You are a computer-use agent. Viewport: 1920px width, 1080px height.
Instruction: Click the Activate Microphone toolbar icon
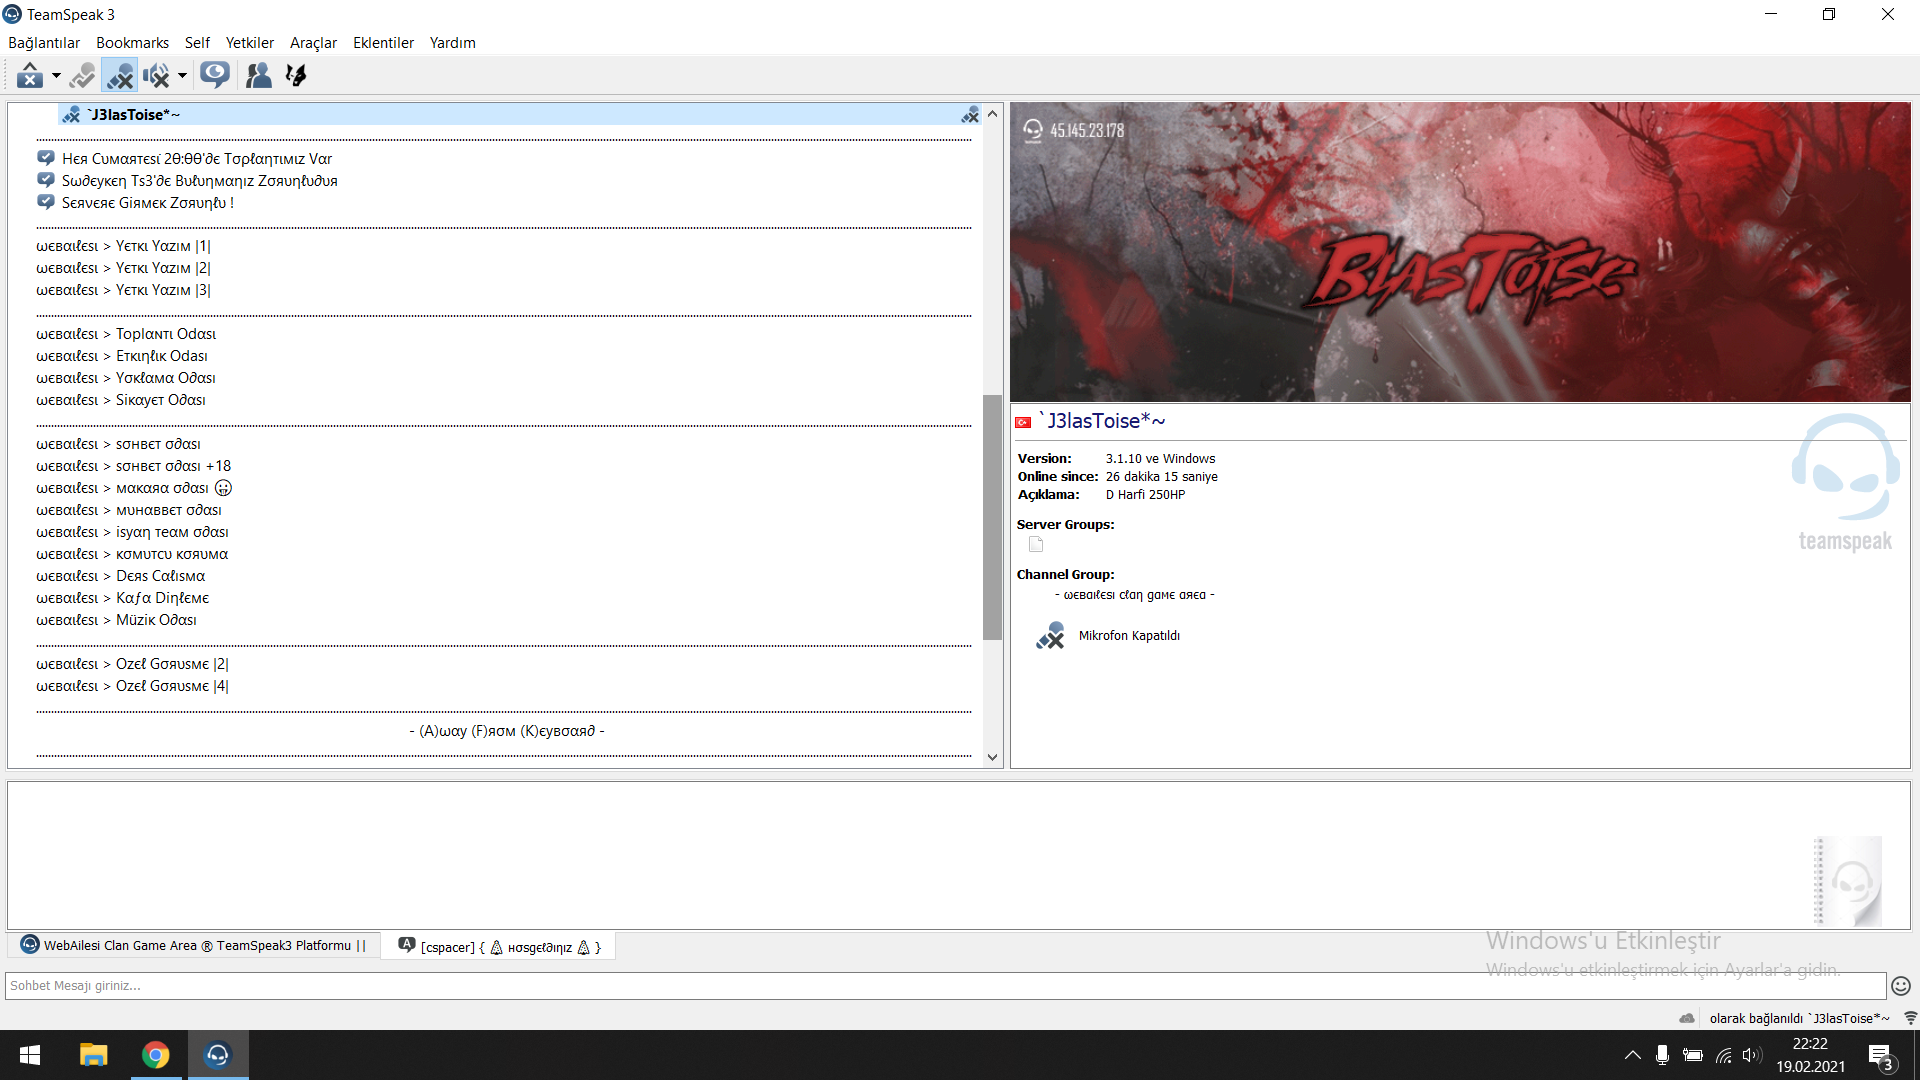pyautogui.click(x=83, y=75)
